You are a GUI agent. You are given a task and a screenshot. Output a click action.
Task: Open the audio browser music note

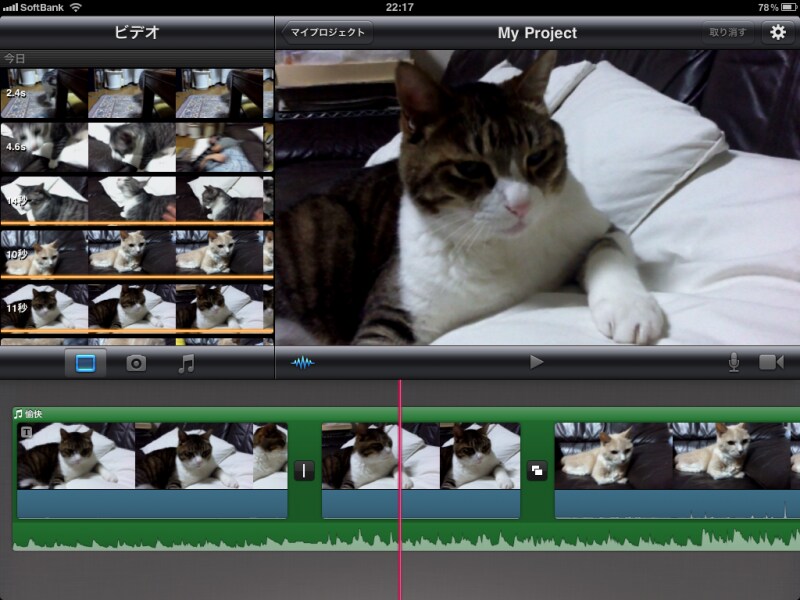coord(186,364)
